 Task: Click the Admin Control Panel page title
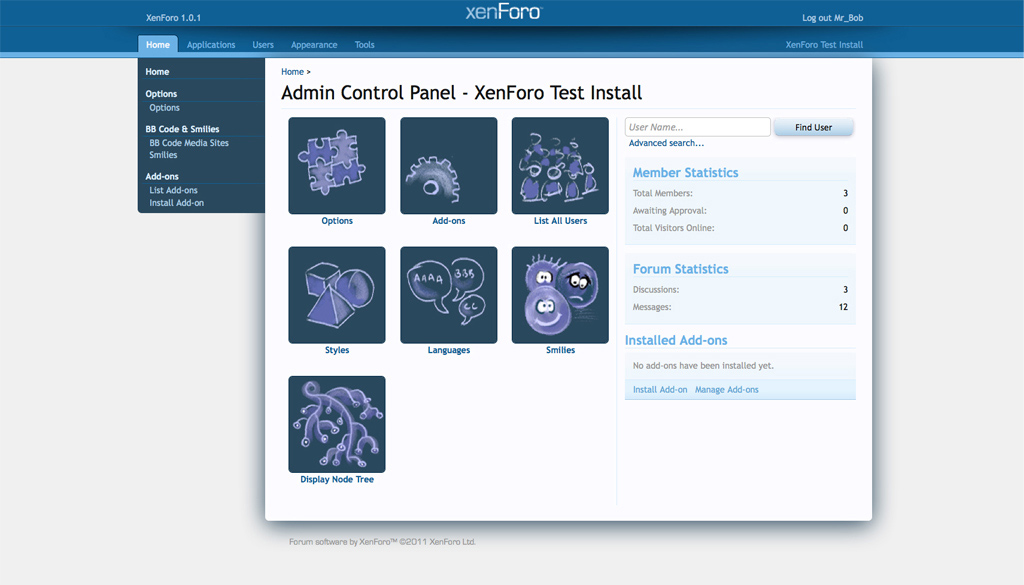coord(462,93)
